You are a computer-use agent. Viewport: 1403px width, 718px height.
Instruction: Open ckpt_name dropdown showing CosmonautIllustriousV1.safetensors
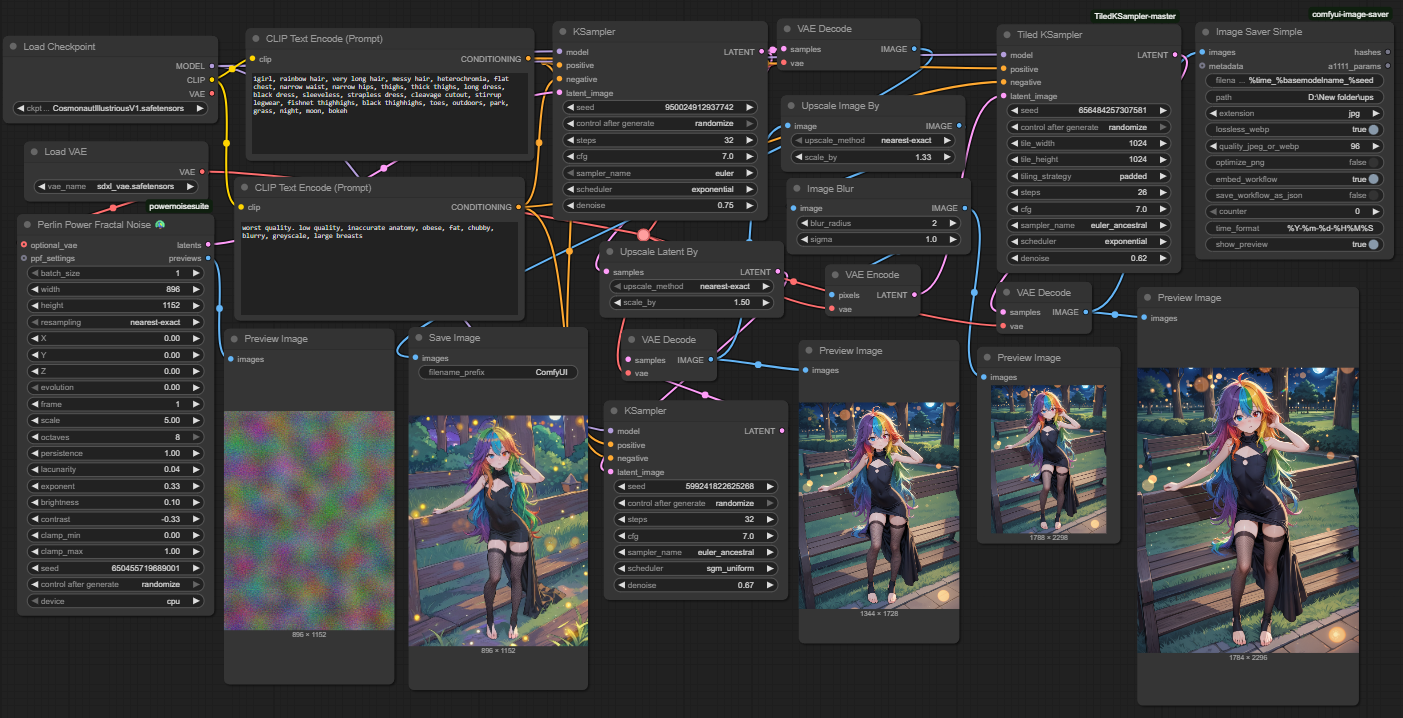pyautogui.click(x=112, y=108)
